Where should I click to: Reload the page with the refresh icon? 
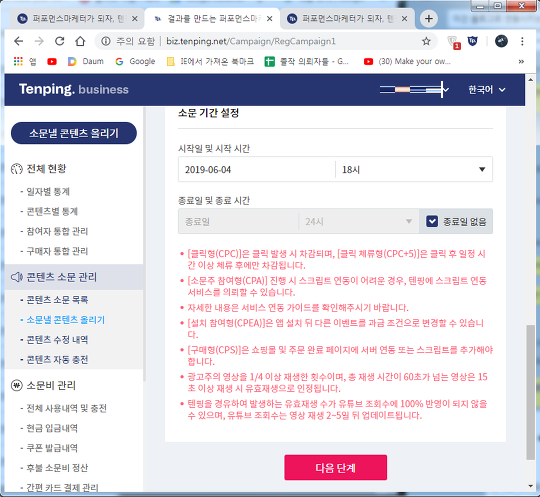60,41
